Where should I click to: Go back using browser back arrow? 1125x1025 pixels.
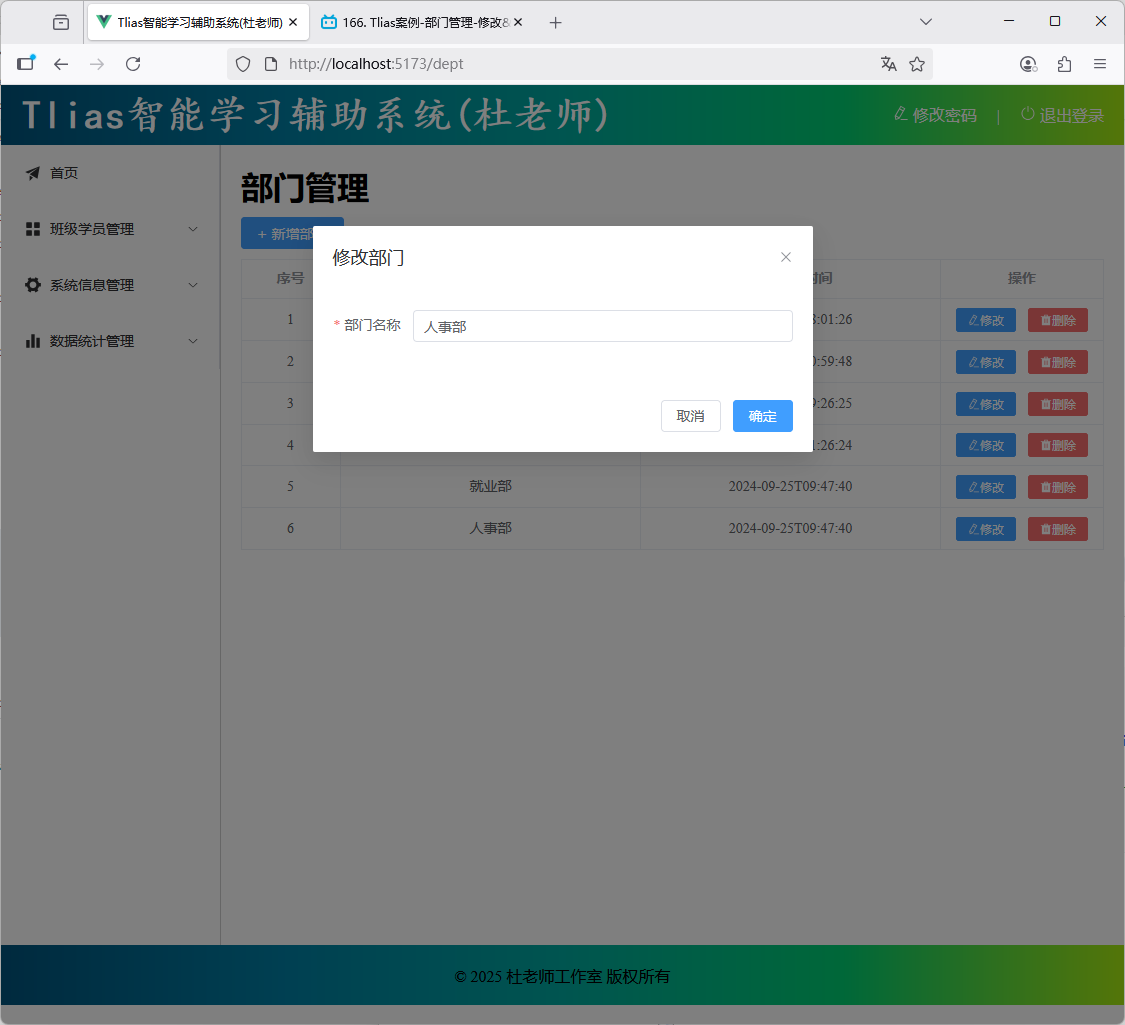(x=61, y=64)
